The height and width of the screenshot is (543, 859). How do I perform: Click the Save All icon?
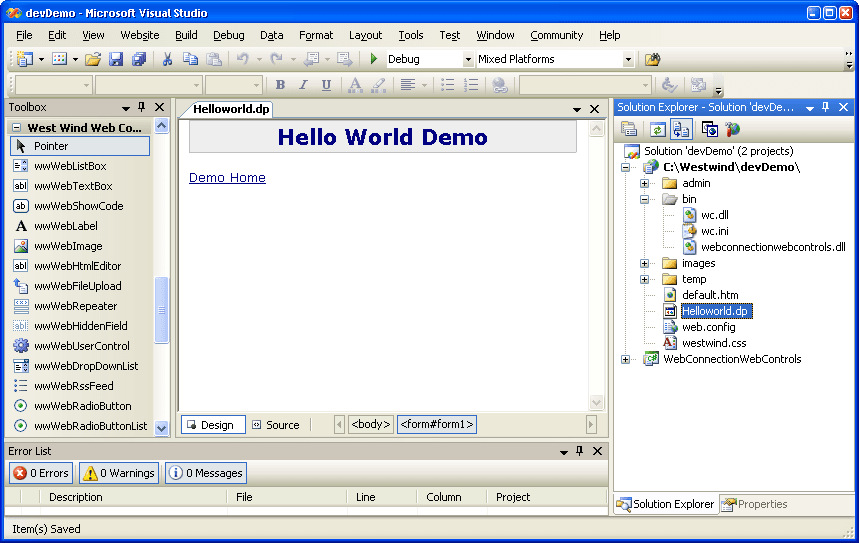pyautogui.click(x=139, y=59)
